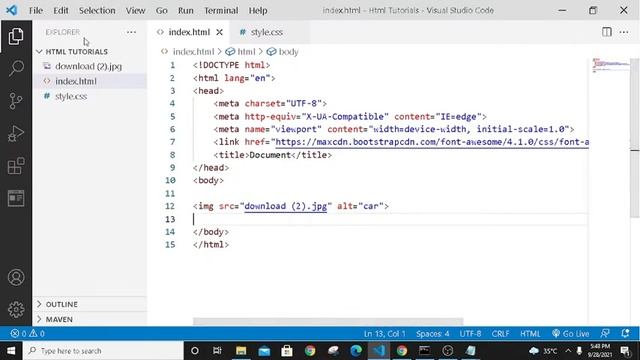Open the Extensions view
The image size is (640, 360).
click(x=16, y=166)
